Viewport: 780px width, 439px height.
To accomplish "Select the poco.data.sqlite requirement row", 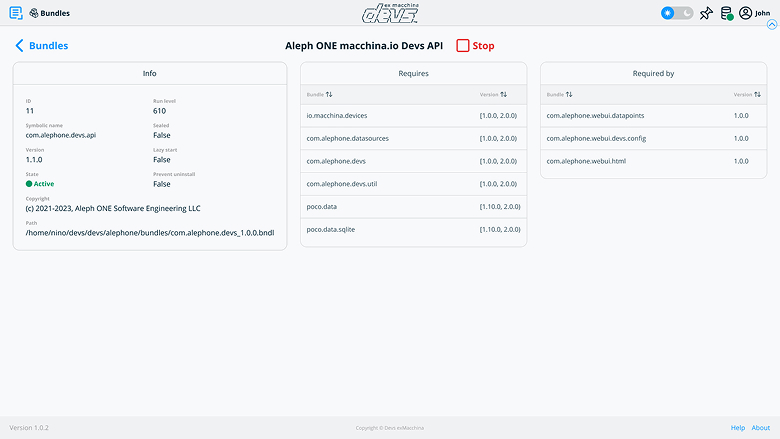I will point(413,230).
